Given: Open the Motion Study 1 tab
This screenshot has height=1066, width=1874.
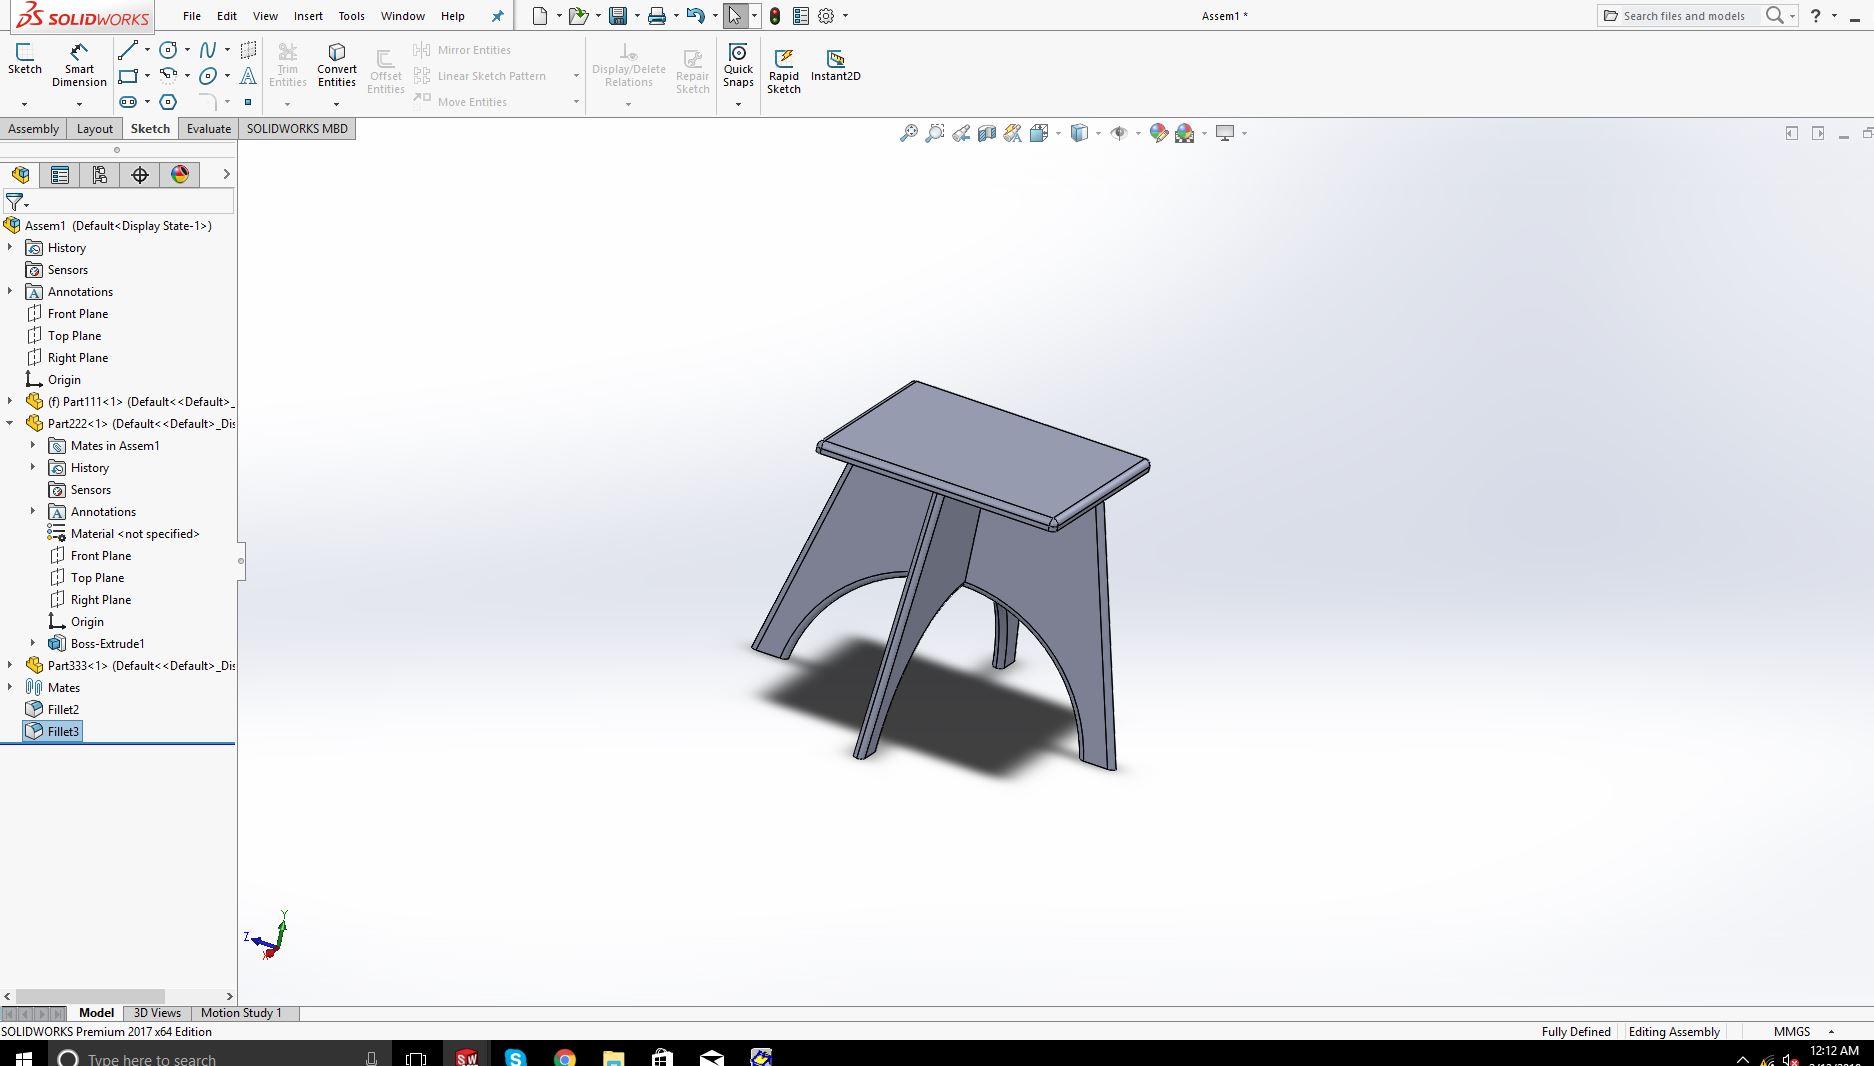Looking at the screenshot, I should click(241, 1013).
